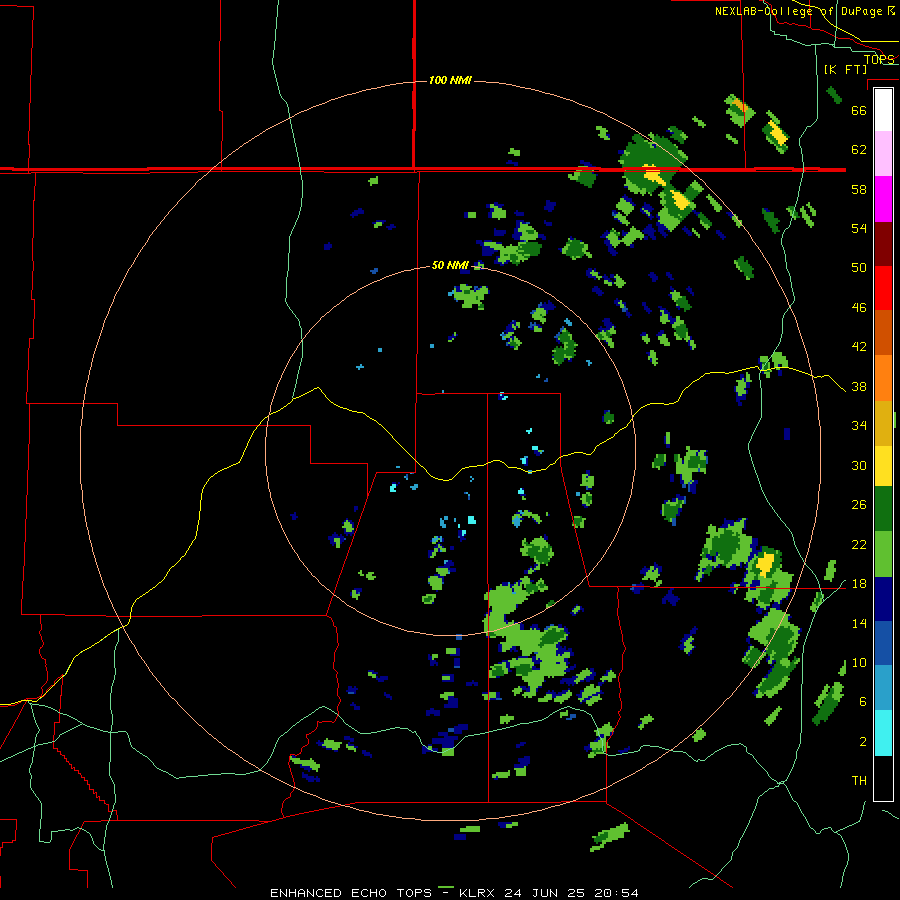This screenshot has width=900, height=900.
Task: Click the cyan legend swatch near 2
Action: pyautogui.click(x=883, y=733)
